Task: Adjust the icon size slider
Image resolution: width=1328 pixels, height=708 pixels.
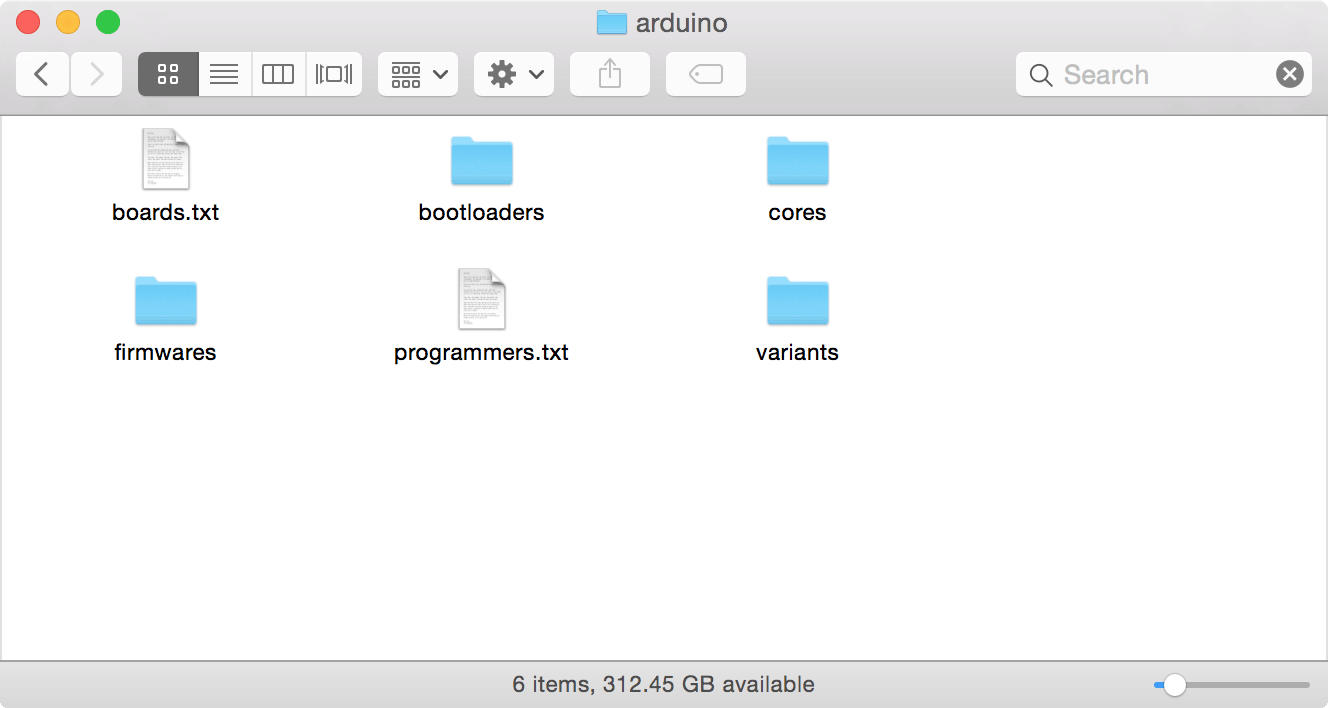Action: (x=1173, y=684)
